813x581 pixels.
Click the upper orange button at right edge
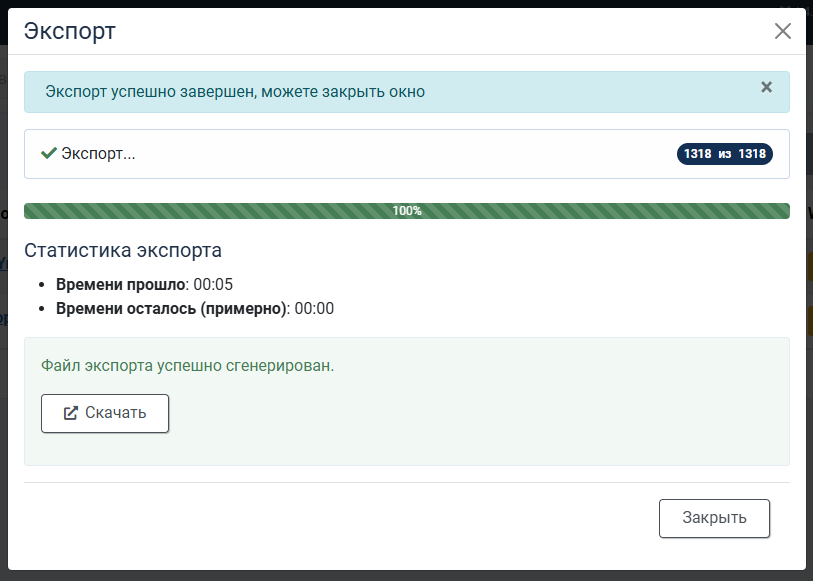click(x=809, y=266)
